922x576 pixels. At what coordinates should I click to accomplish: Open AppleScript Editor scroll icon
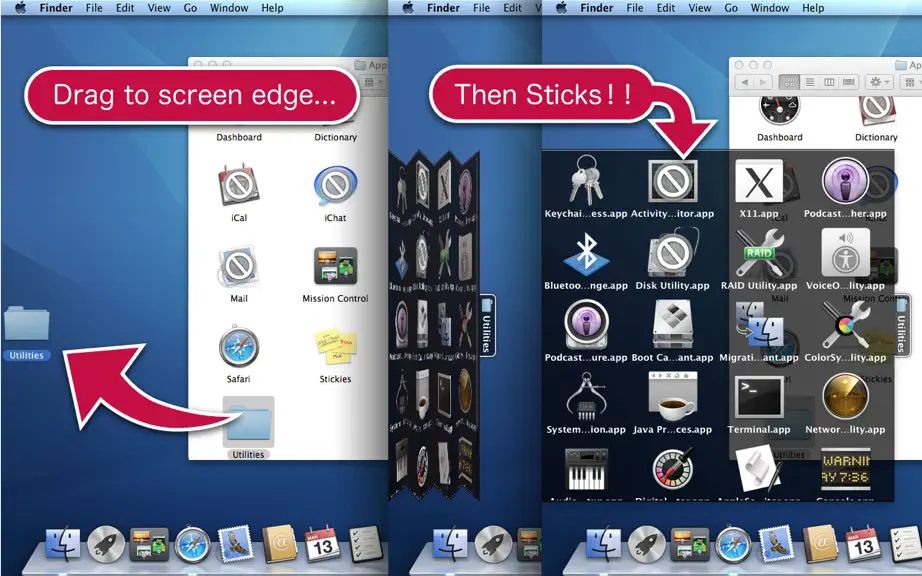[x=759, y=468]
